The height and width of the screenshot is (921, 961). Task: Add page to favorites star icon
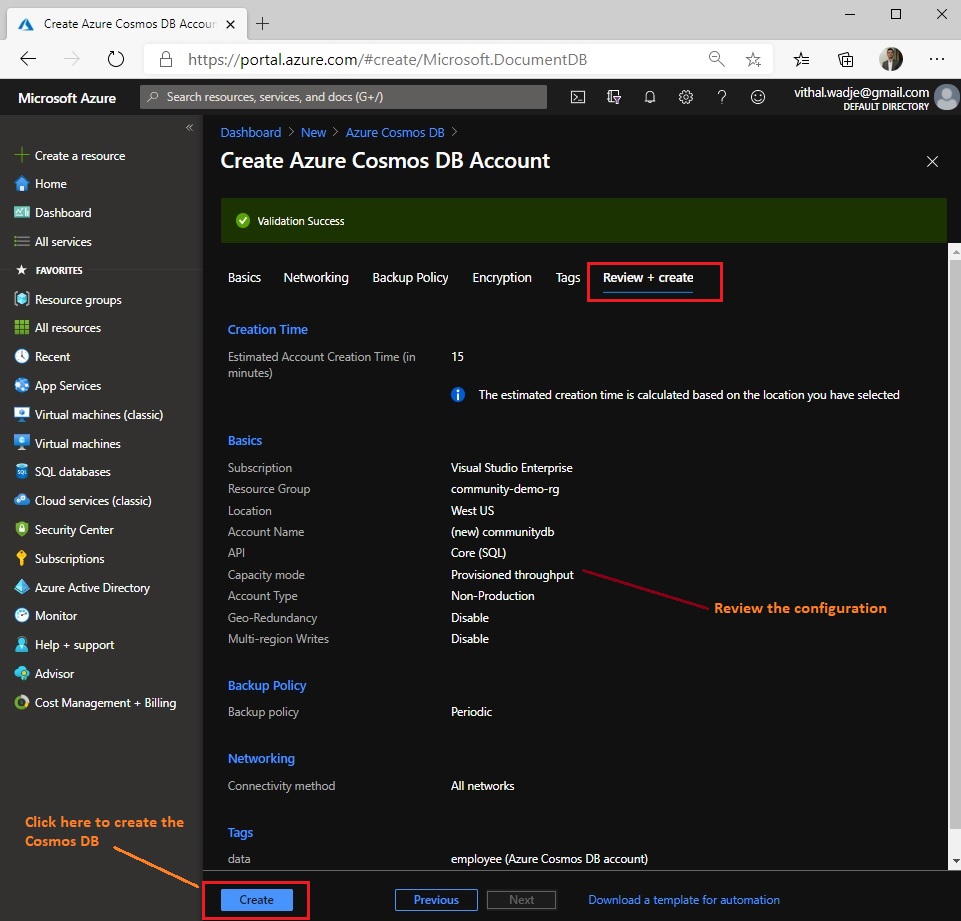753,59
